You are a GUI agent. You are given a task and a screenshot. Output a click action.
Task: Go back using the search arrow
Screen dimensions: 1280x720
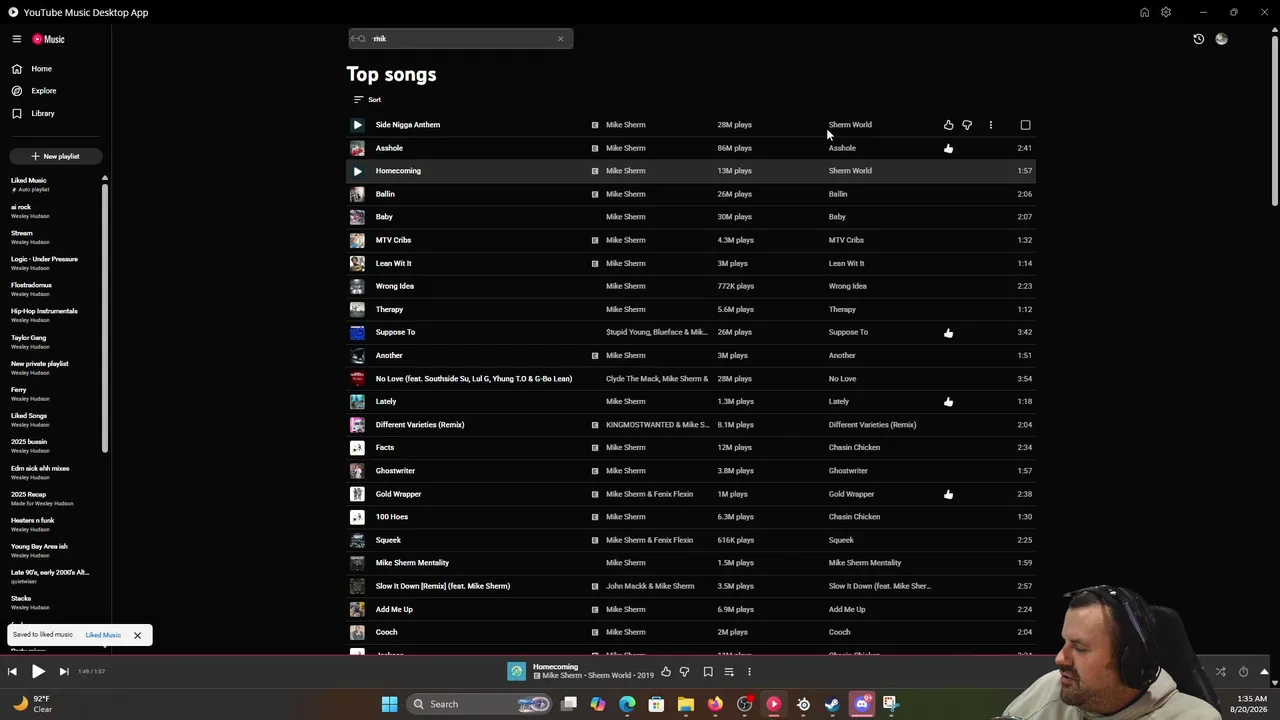(x=354, y=39)
